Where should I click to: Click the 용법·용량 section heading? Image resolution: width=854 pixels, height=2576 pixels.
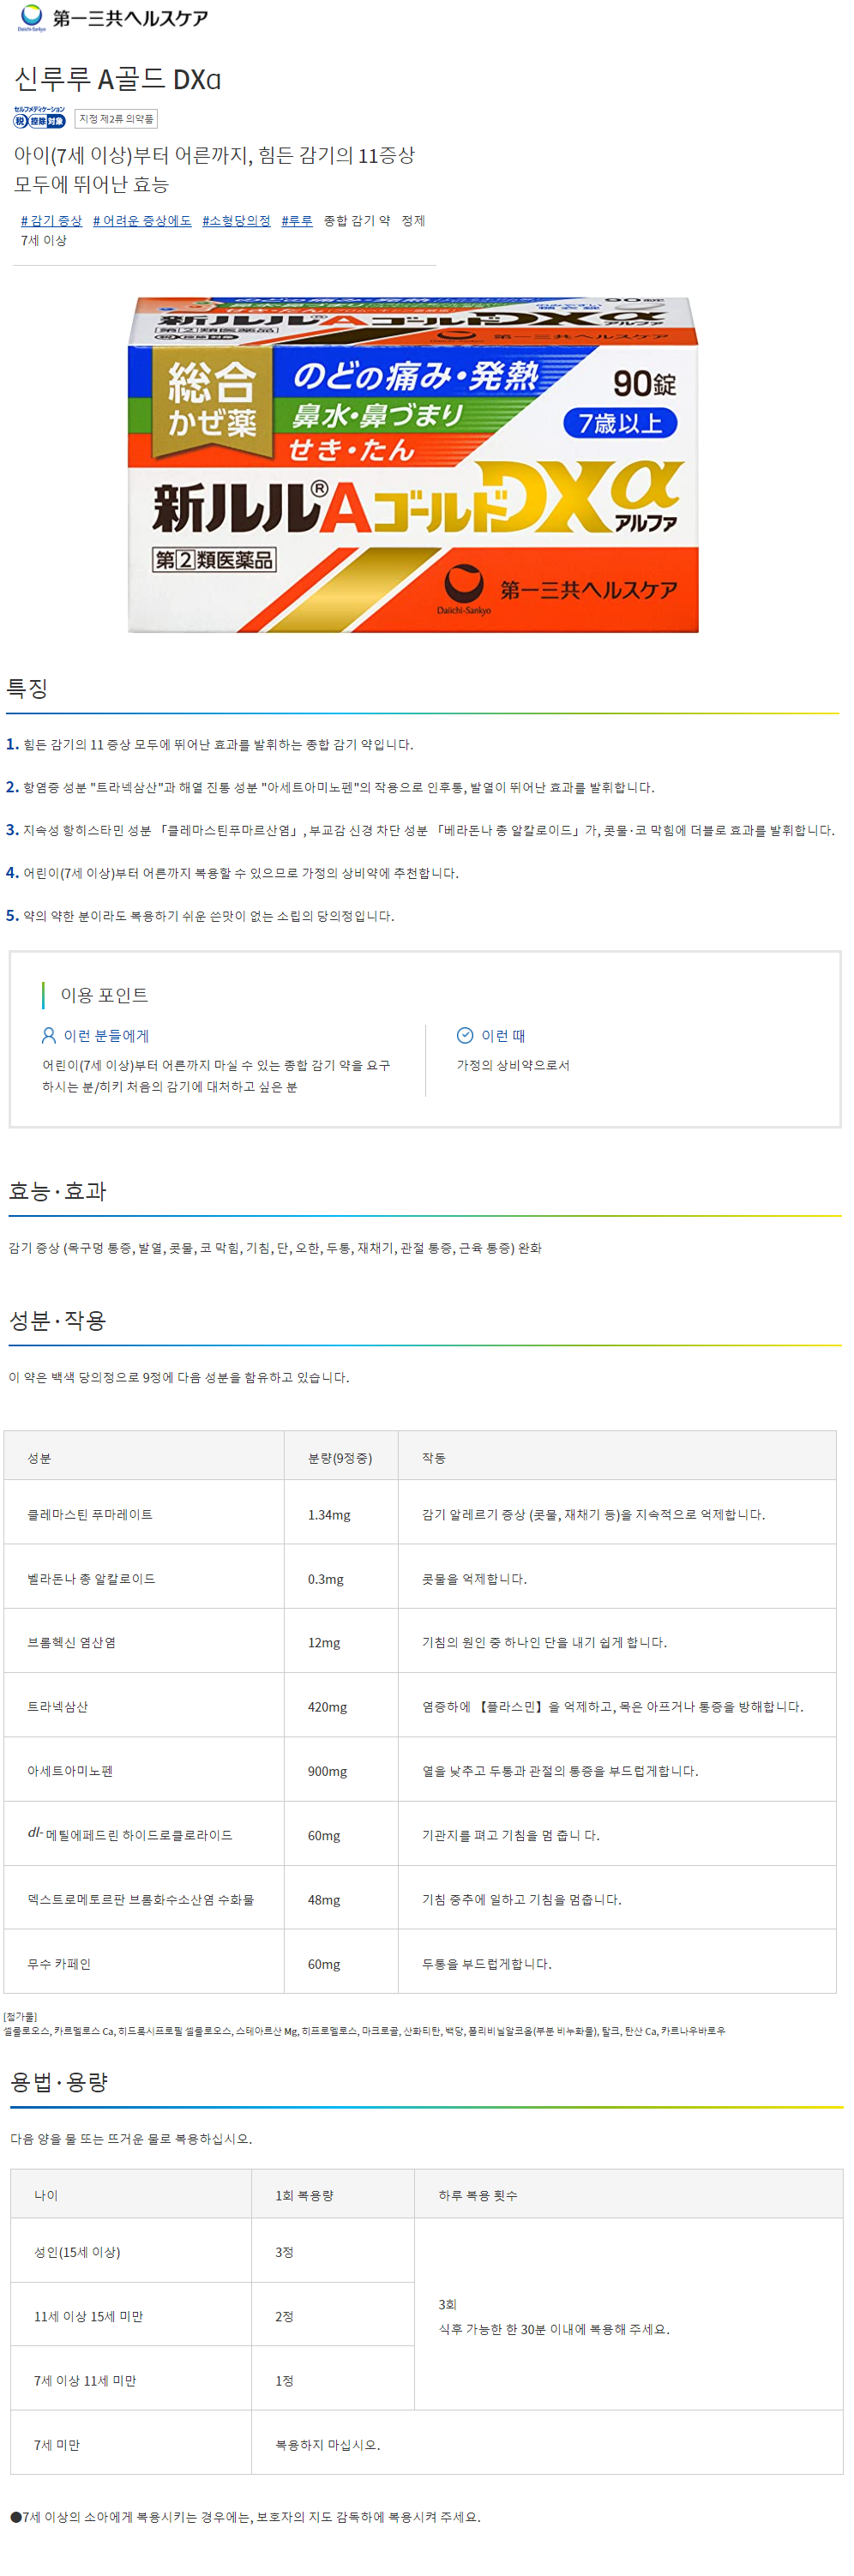pyautogui.click(x=59, y=2081)
